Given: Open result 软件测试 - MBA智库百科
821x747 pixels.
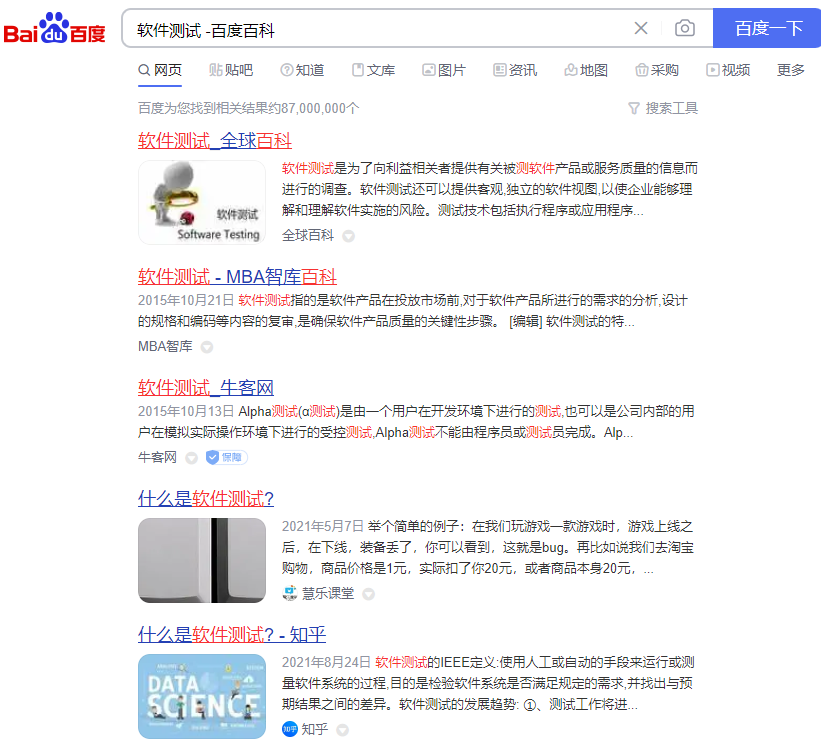Looking at the screenshot, I should click(237, 277).
